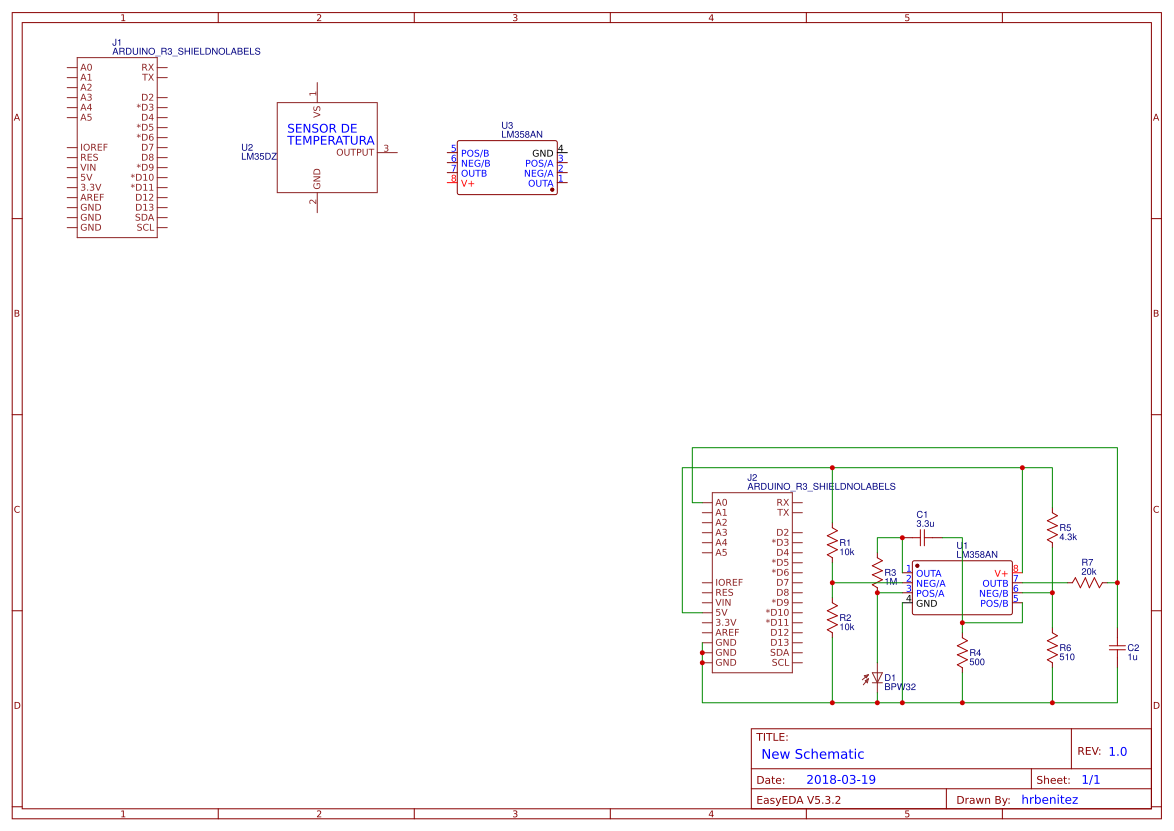Screen dimensions: 1174x831
Task: Click the U3 LM358AN op-amp symbol
Action: [506, 168]
